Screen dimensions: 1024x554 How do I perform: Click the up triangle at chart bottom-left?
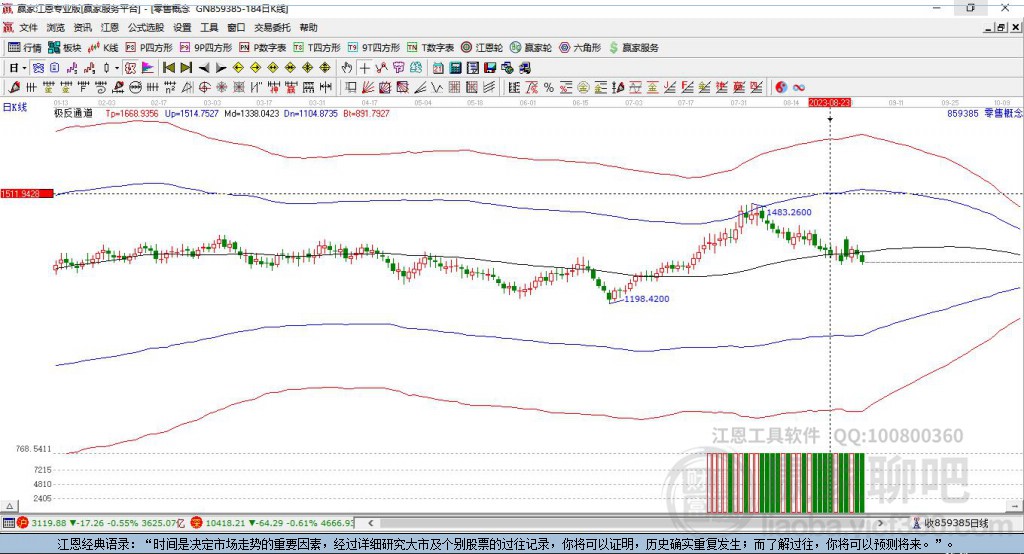coord(10,506)
